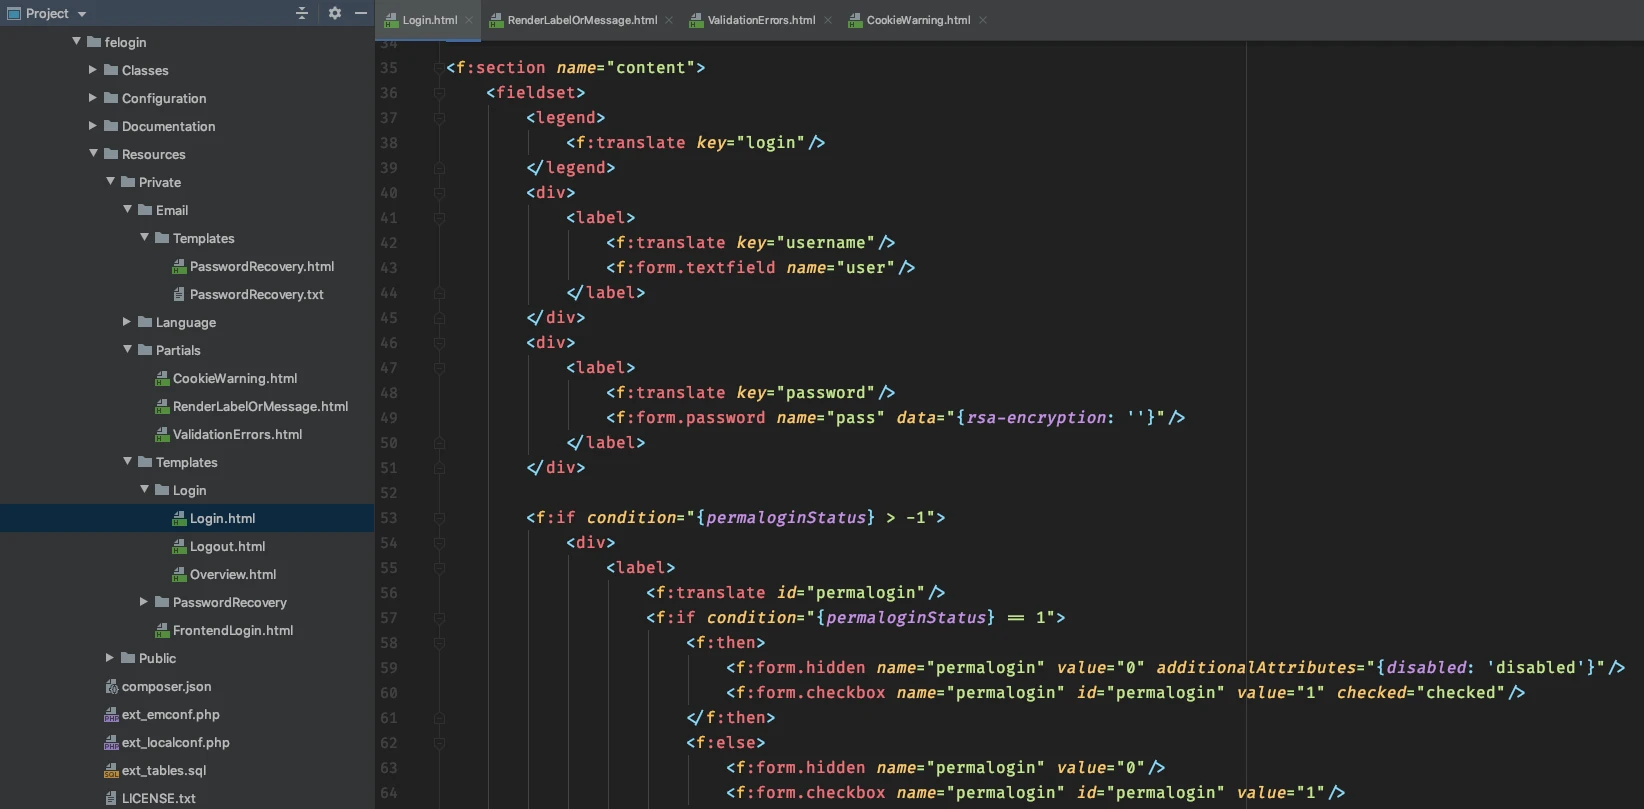Expand the Language folder
Viewport: 1644px width, 809px height.
pos(127,321)
